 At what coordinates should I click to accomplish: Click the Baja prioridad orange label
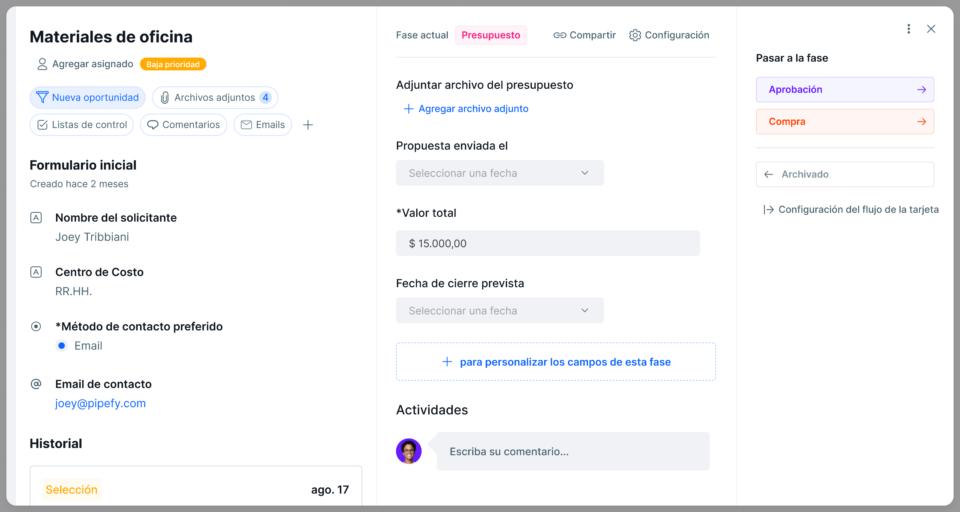(x=173, y=64)
